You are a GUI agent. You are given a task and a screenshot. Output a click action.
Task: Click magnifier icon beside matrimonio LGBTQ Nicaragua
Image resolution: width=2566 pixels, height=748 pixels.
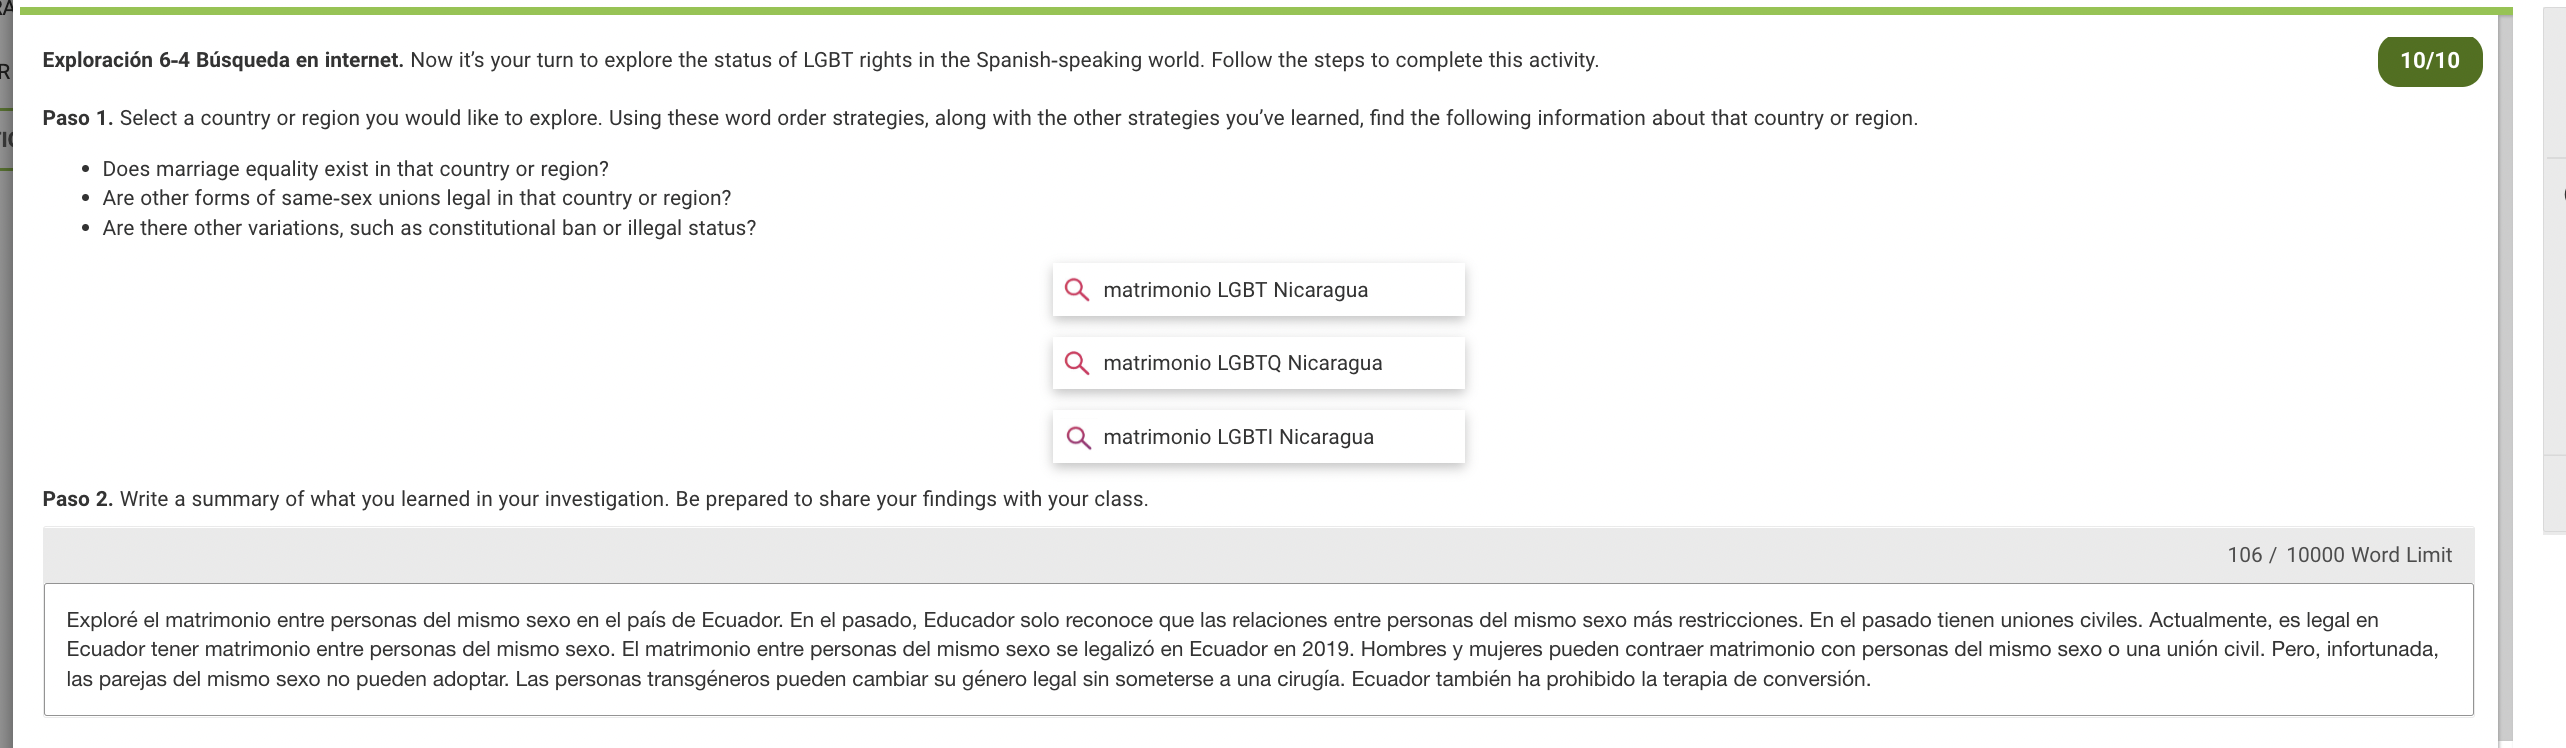tap(1077, 363)
